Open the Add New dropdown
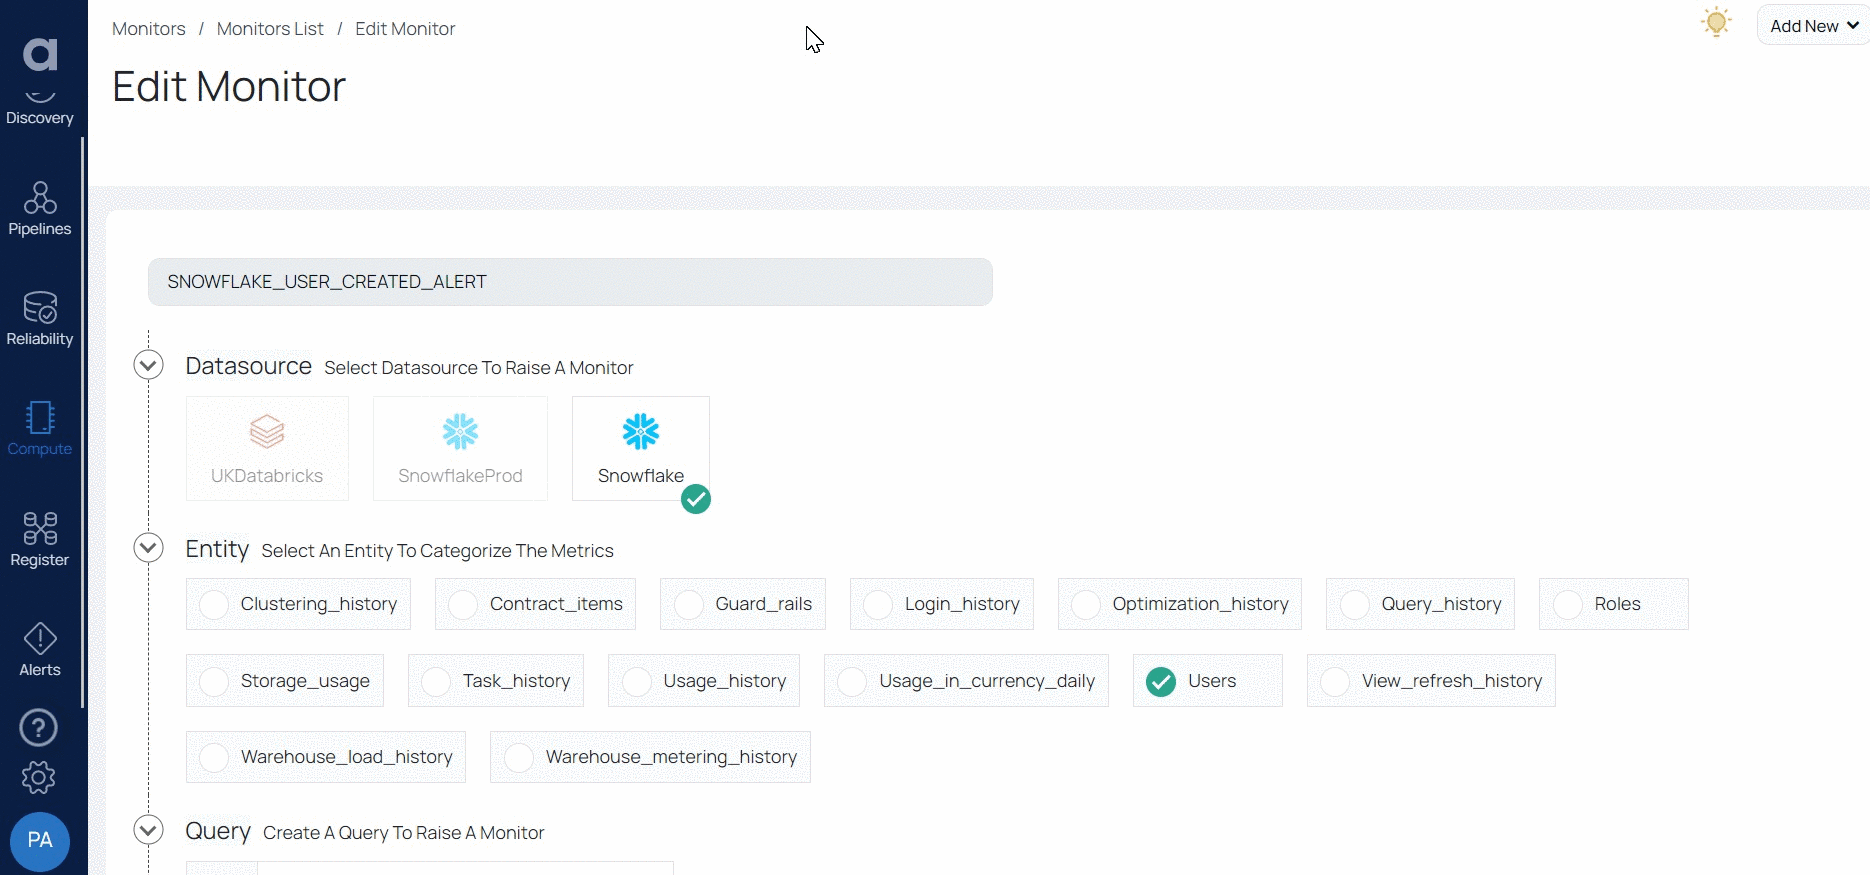1870x875 pixels. point(1813,26)
